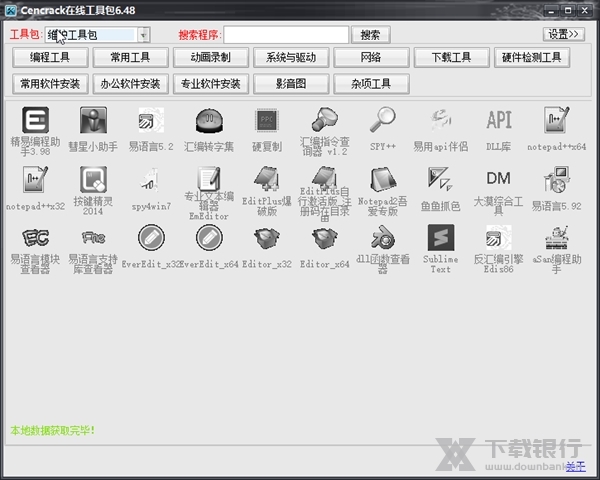Open 精易编程助手3.98 icon

coord(35,120)
